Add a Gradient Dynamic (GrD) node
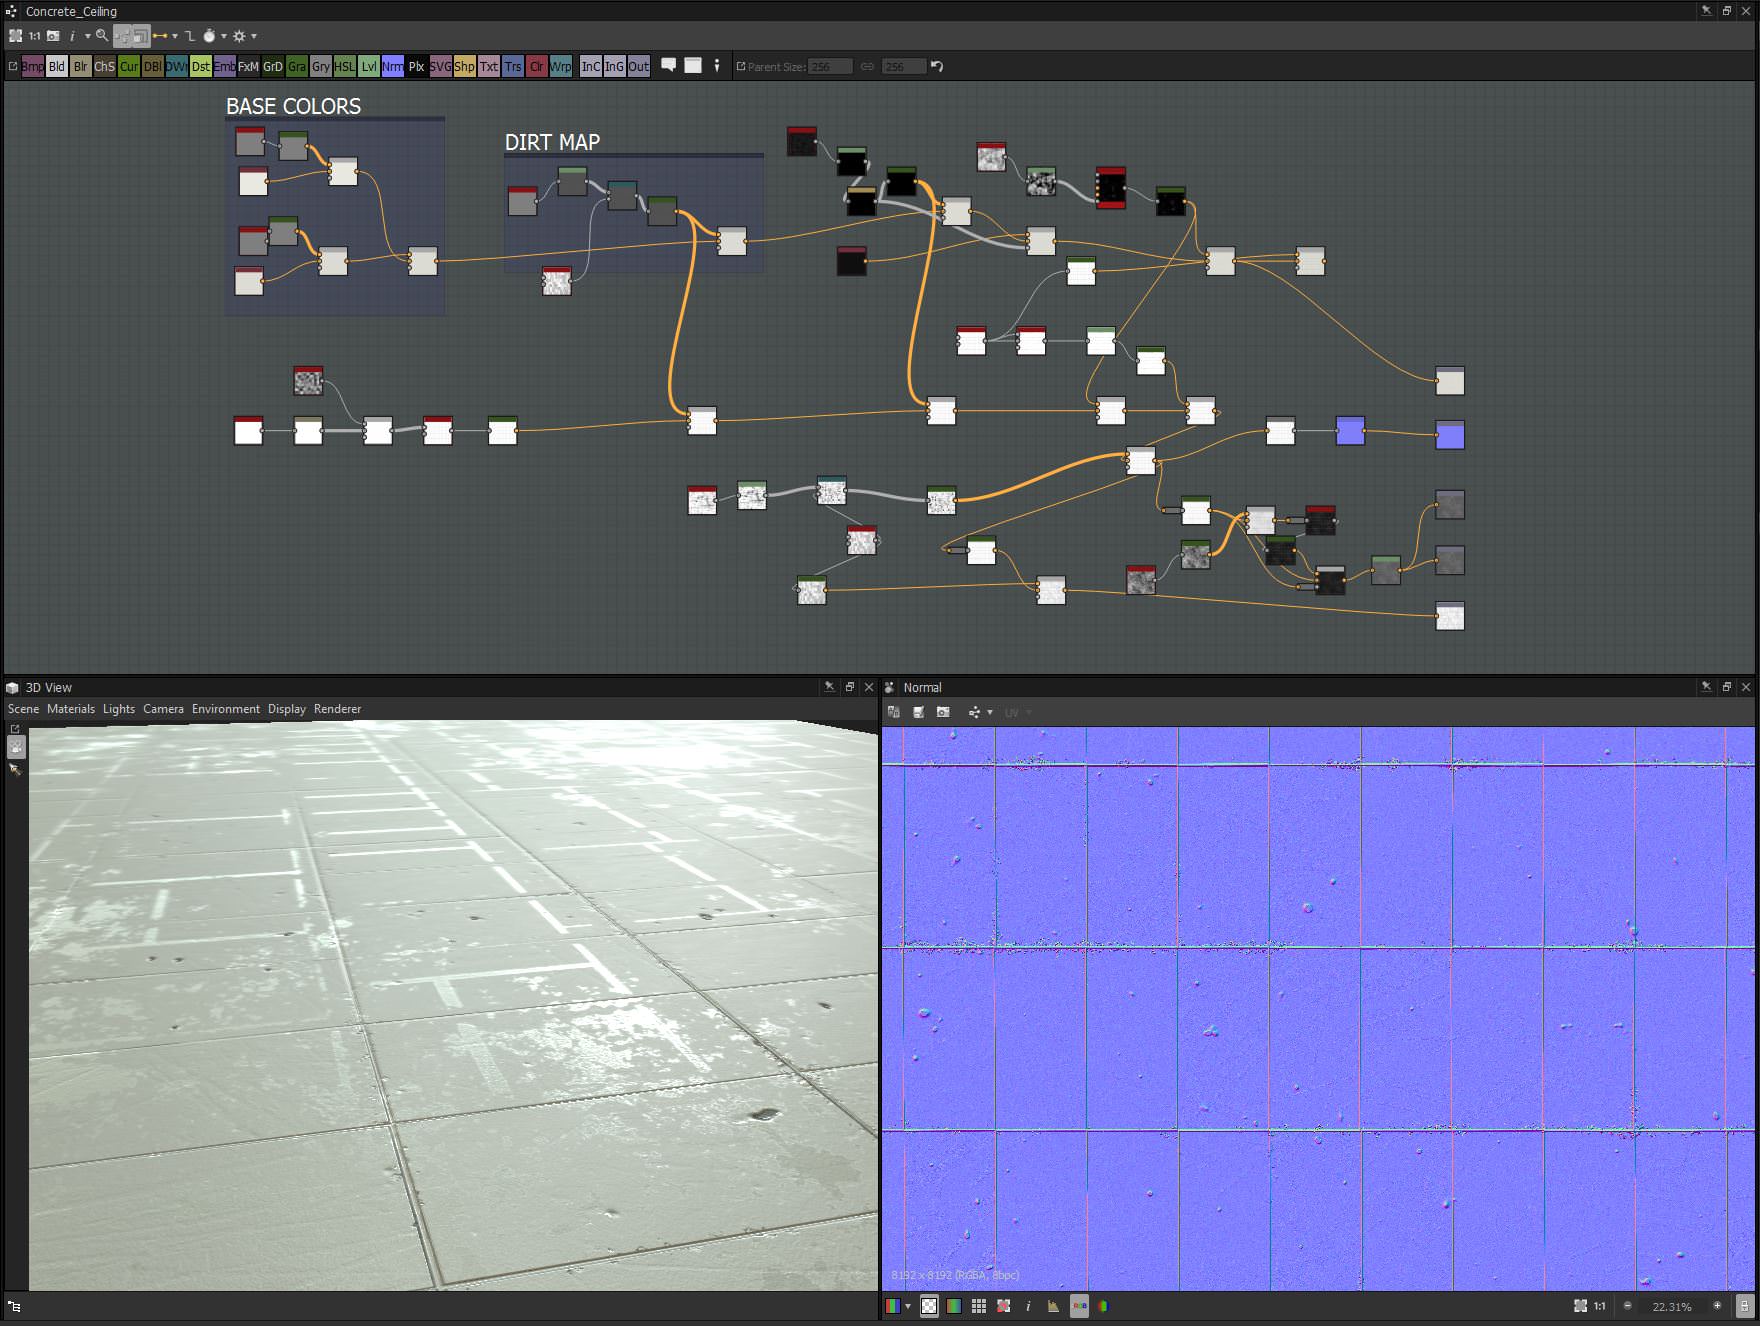Image resolution: width=1760 pixels, height=1326 pixels. (273, 67)
